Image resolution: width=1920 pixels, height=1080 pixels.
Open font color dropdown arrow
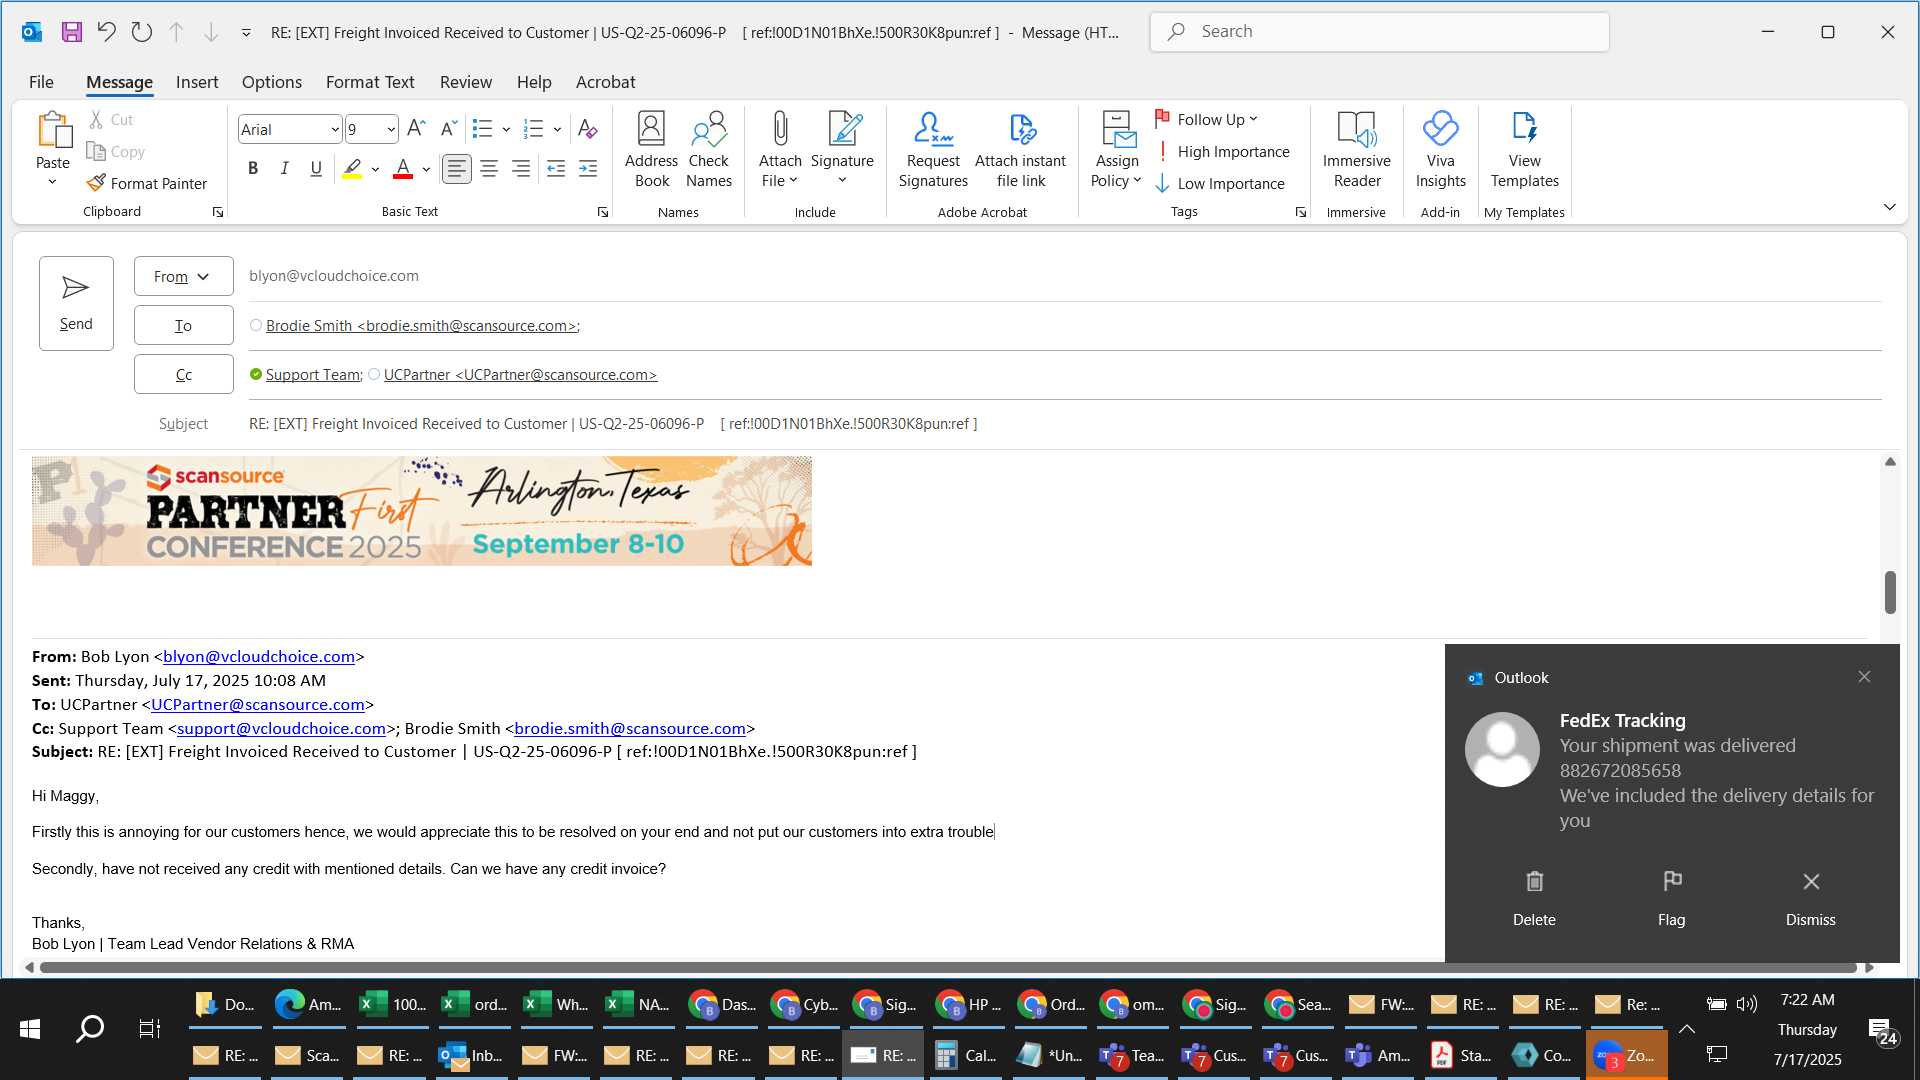tap(426, 169)
